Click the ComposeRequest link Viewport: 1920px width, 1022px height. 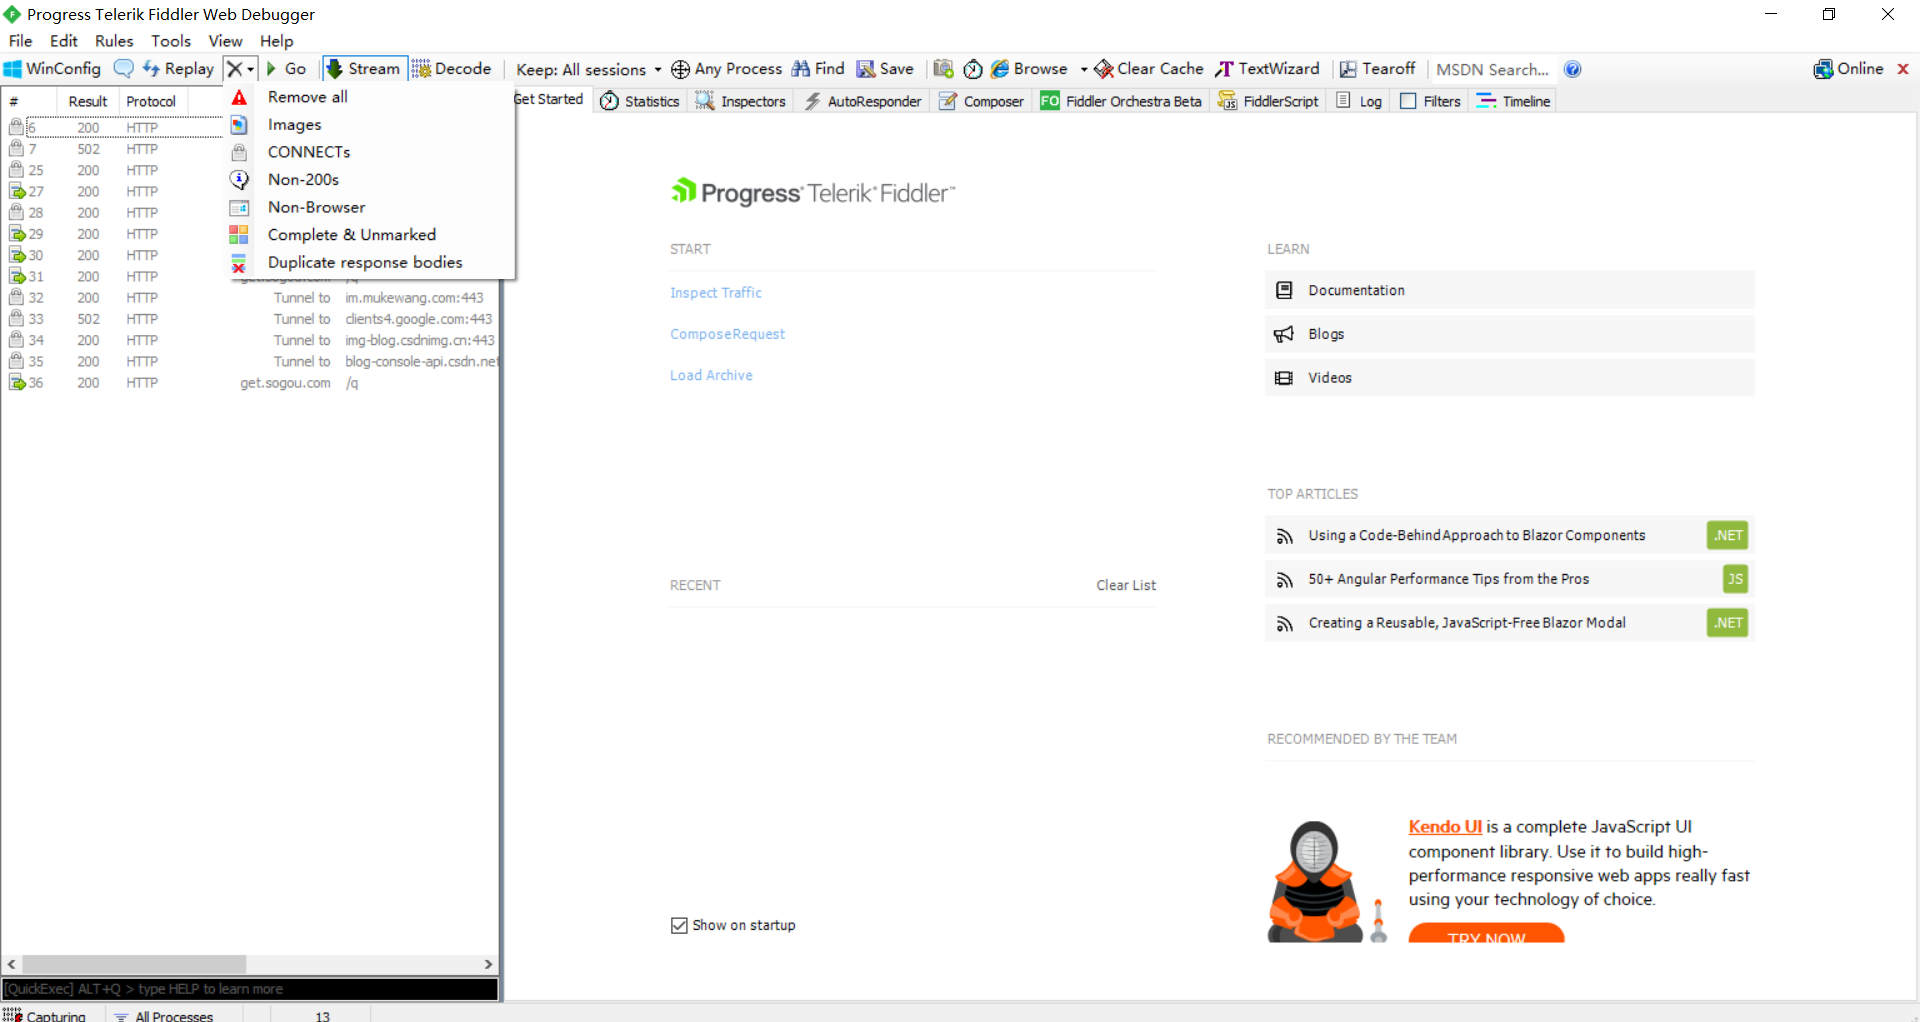click(x=727, y=334)
